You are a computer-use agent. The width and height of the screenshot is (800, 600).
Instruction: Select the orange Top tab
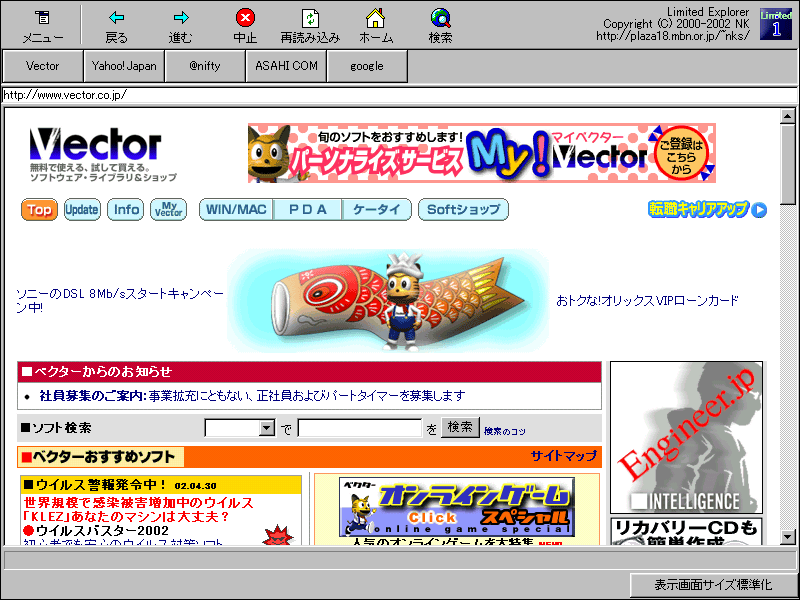click(x=39, y=210)
